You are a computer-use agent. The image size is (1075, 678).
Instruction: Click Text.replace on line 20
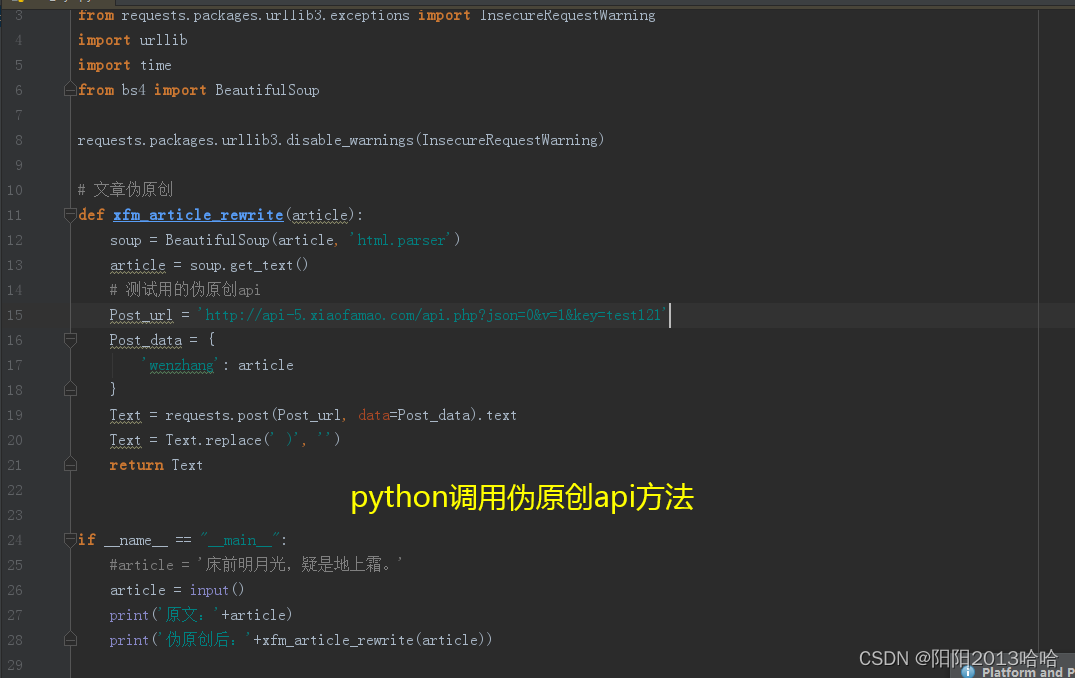(x=213, y=440)
